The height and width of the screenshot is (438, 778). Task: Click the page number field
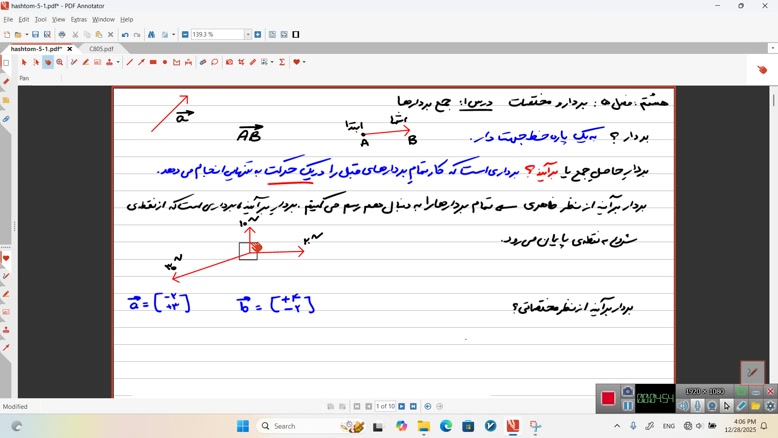pos(385,407)
